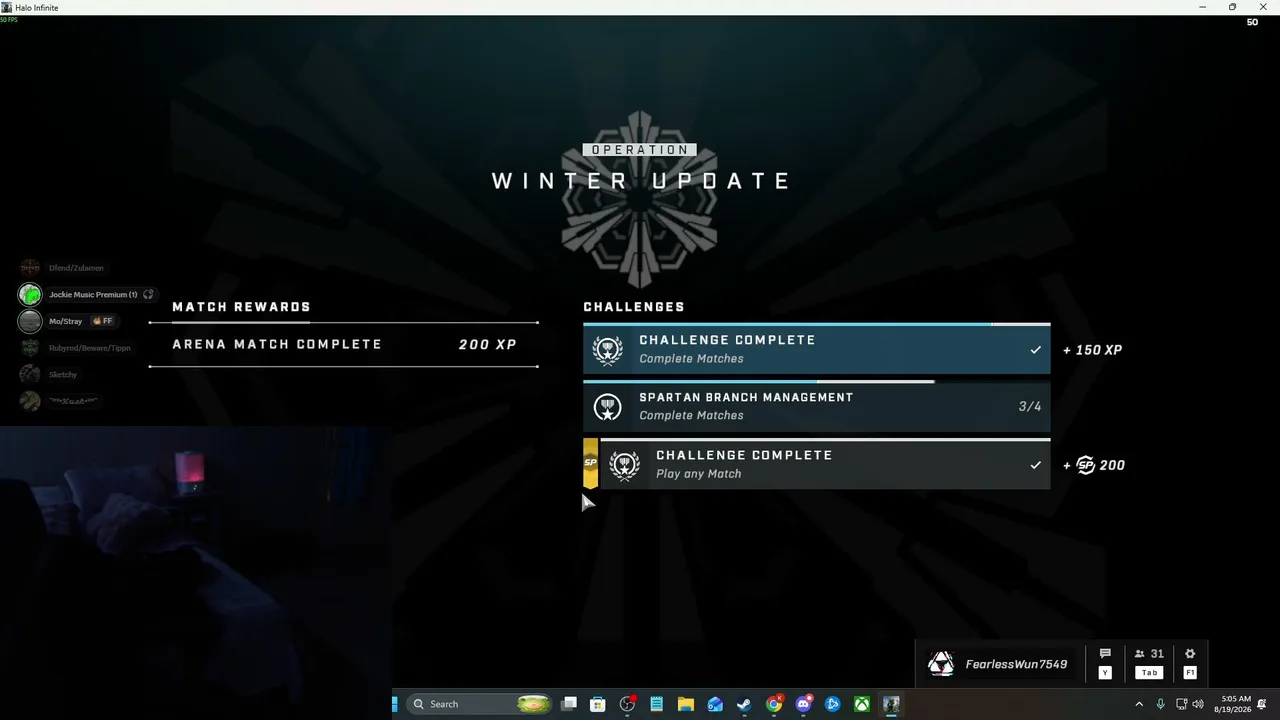
Task: Click the "WINTER UPDATE" operation title
Action: [641, 181]
